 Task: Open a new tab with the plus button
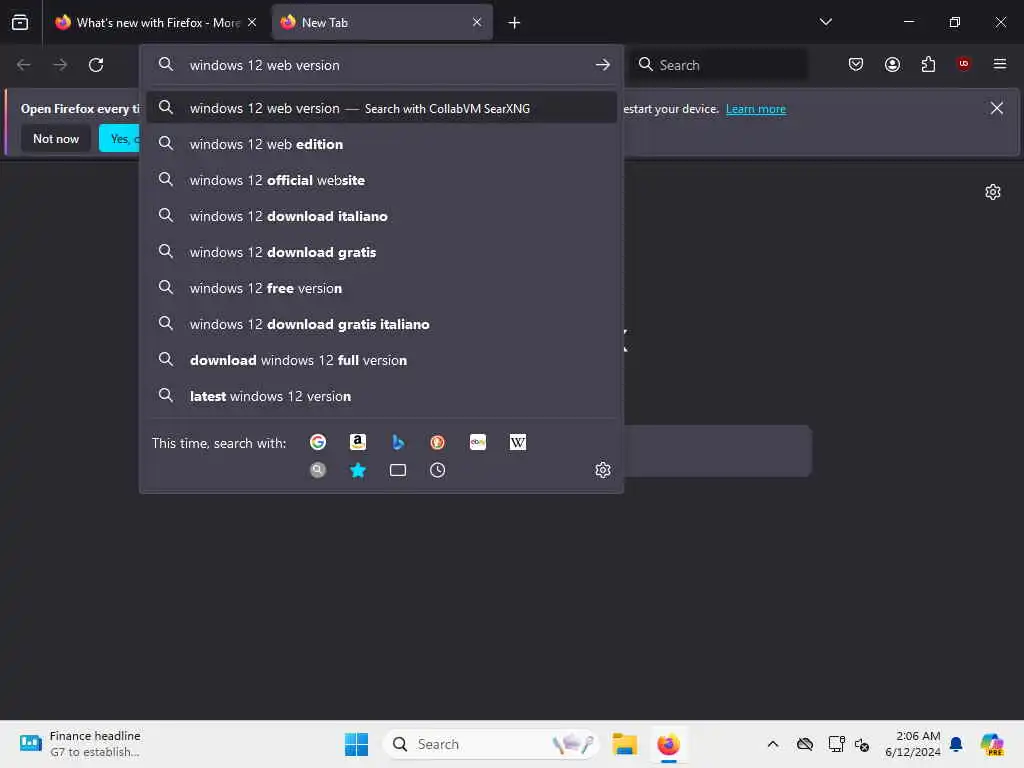click(514, 23)
